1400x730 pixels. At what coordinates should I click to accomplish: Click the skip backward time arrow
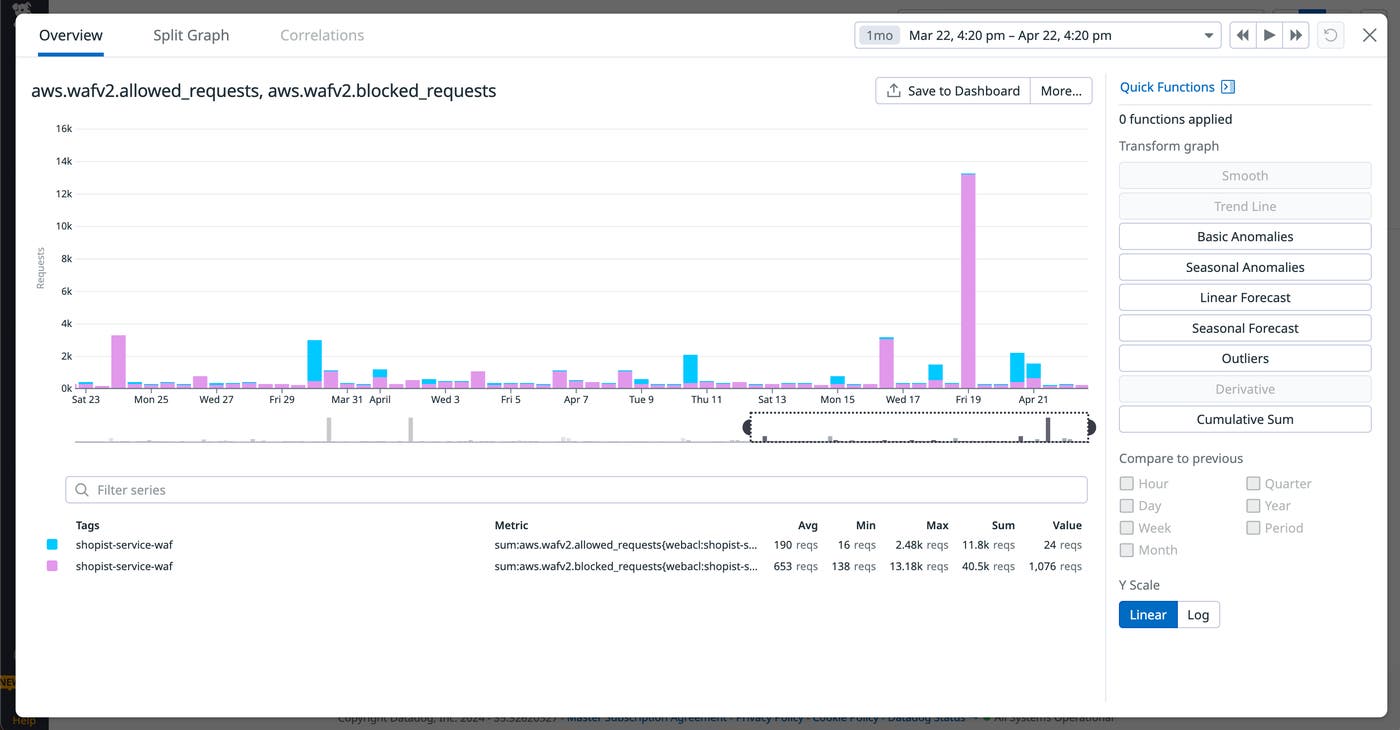pos(1242,34)
